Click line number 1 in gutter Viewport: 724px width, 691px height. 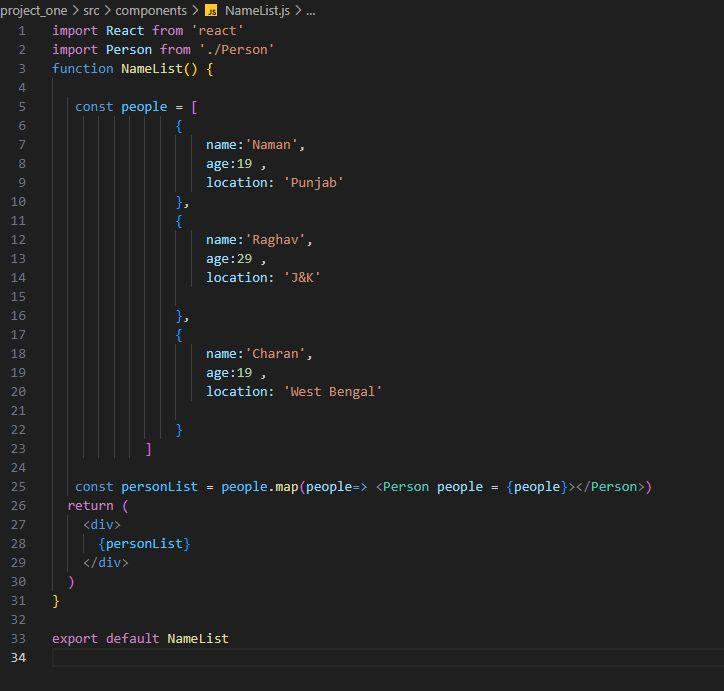[22, 31]
